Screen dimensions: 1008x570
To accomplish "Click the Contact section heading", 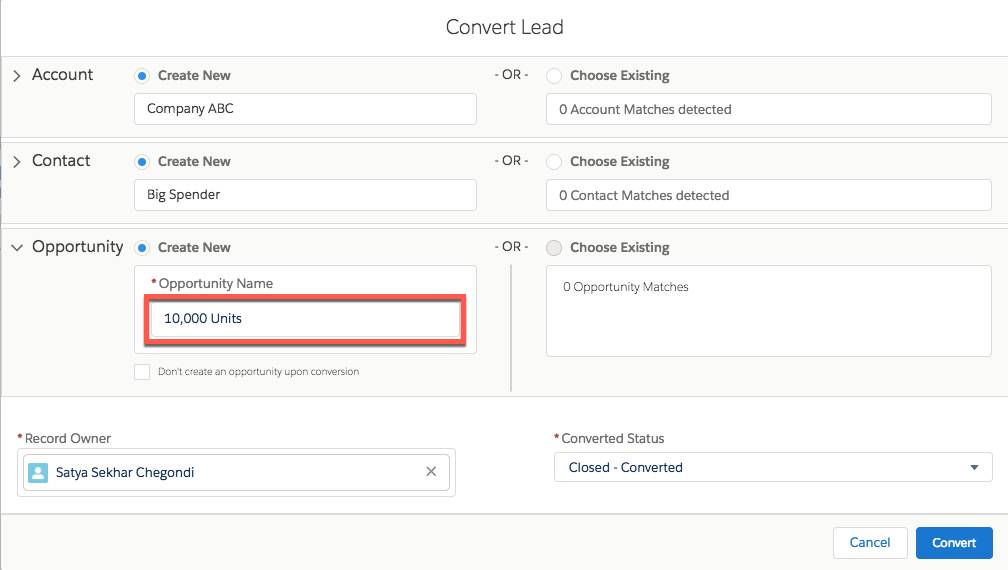I will 61,161.
